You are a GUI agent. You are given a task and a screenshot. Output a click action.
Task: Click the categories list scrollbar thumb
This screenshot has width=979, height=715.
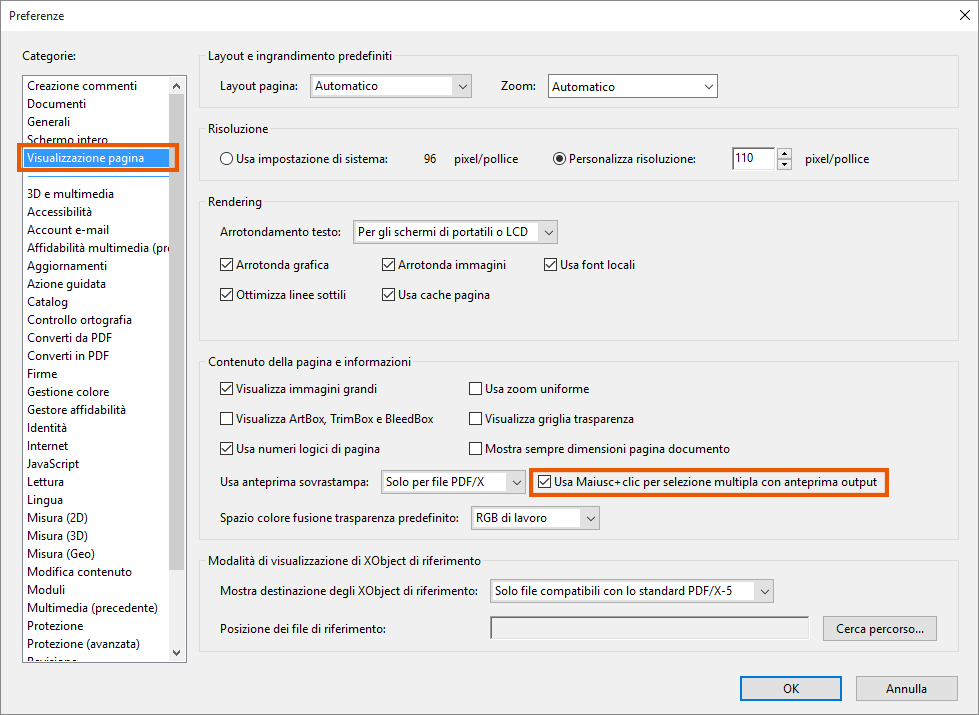pyautogui.click(x=176, y=332)
